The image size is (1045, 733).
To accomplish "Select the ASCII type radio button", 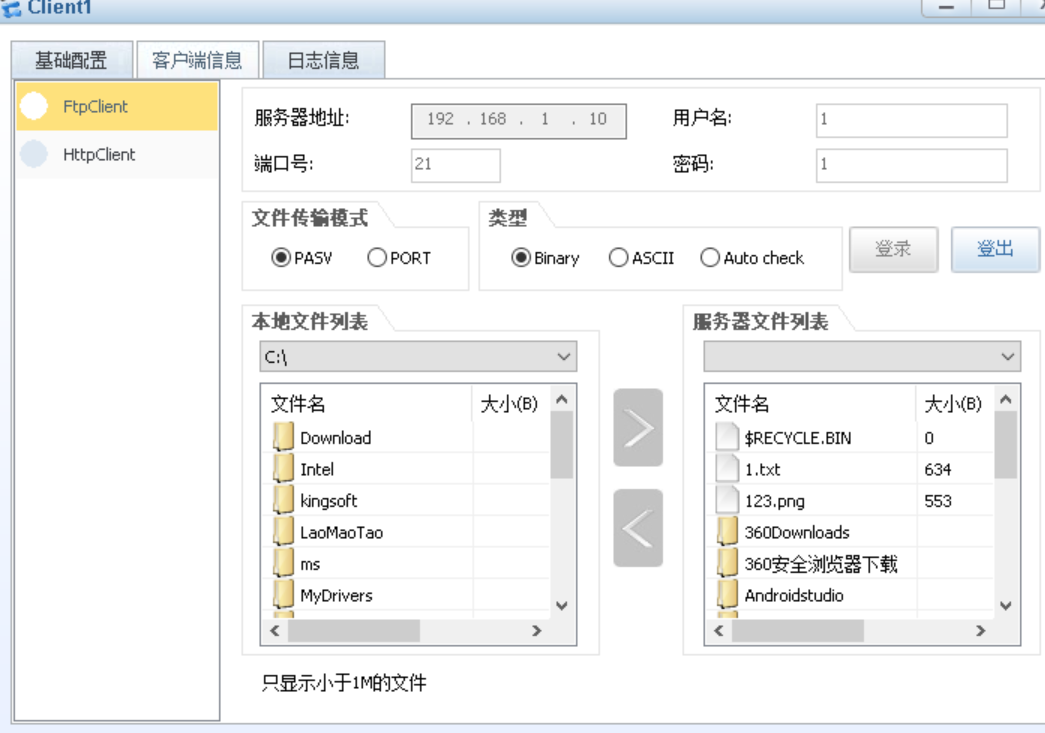I will pyautogui.click(x=618, y=258).
